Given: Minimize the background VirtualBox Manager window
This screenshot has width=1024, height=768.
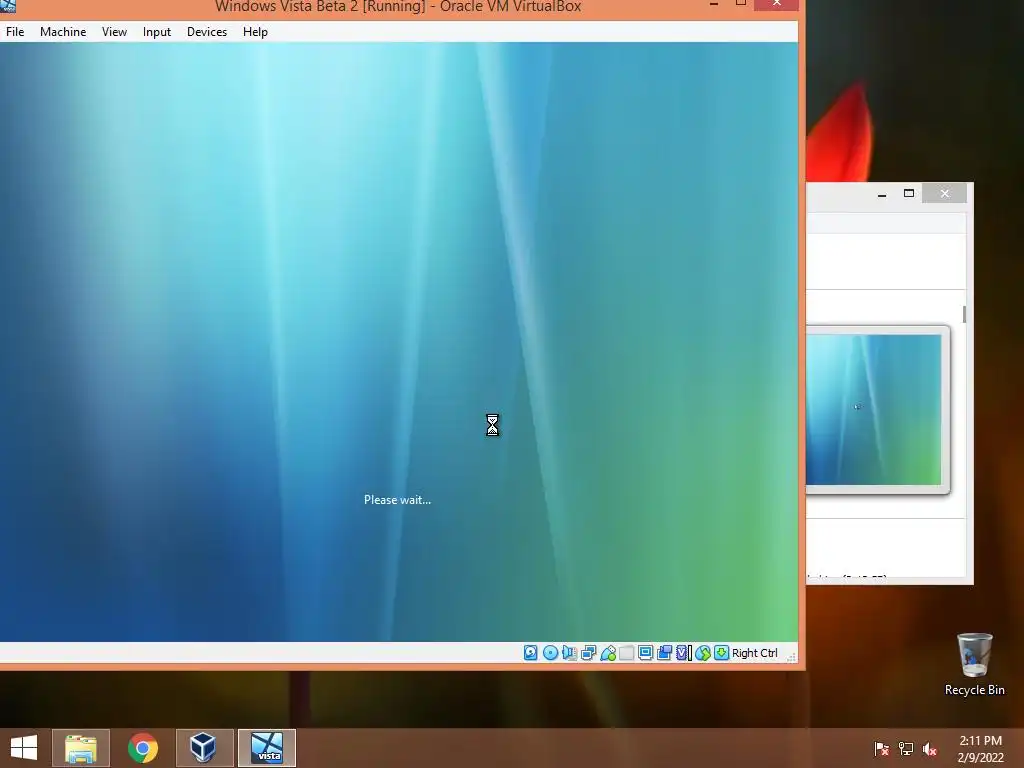Looking at the screenshot, I should [882, 194].
